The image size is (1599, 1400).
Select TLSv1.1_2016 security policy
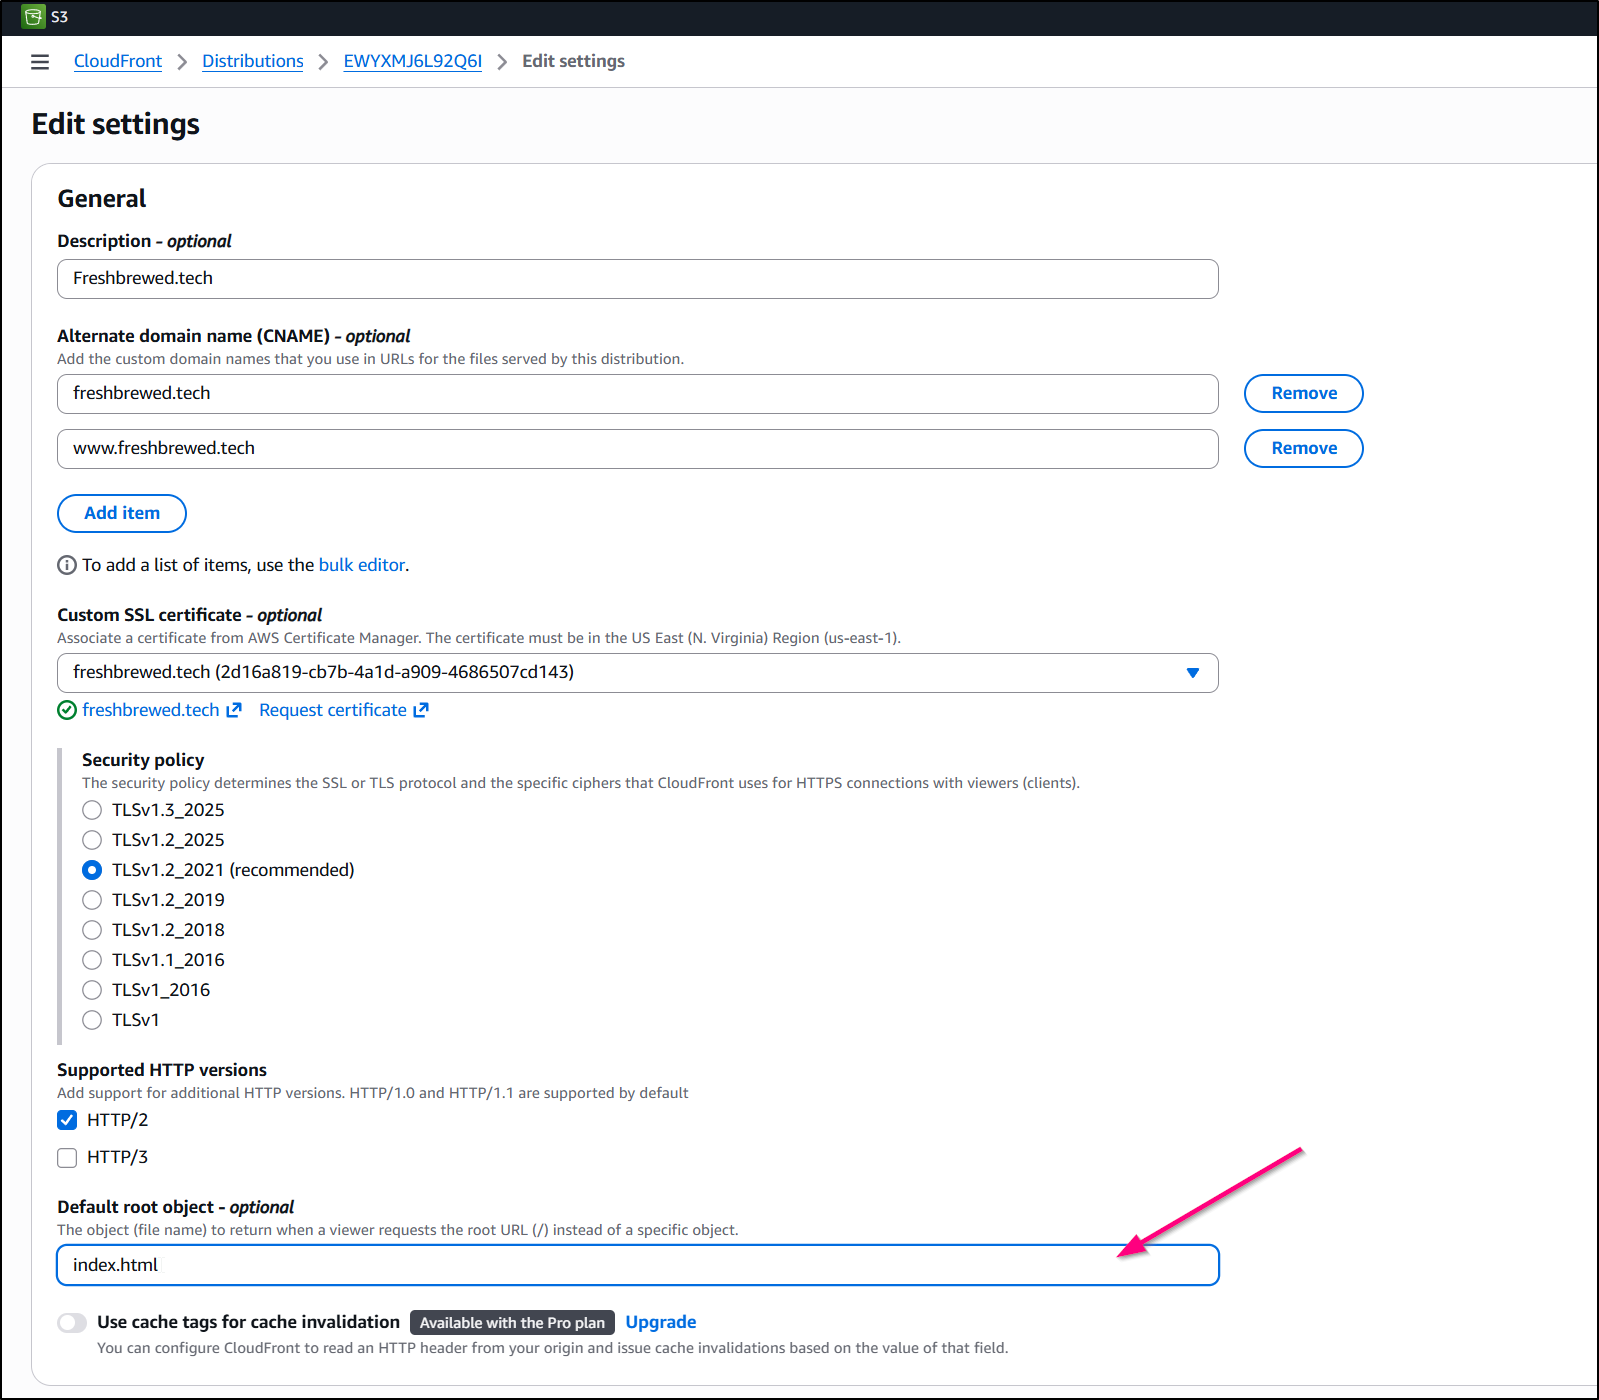coord(92,960)
